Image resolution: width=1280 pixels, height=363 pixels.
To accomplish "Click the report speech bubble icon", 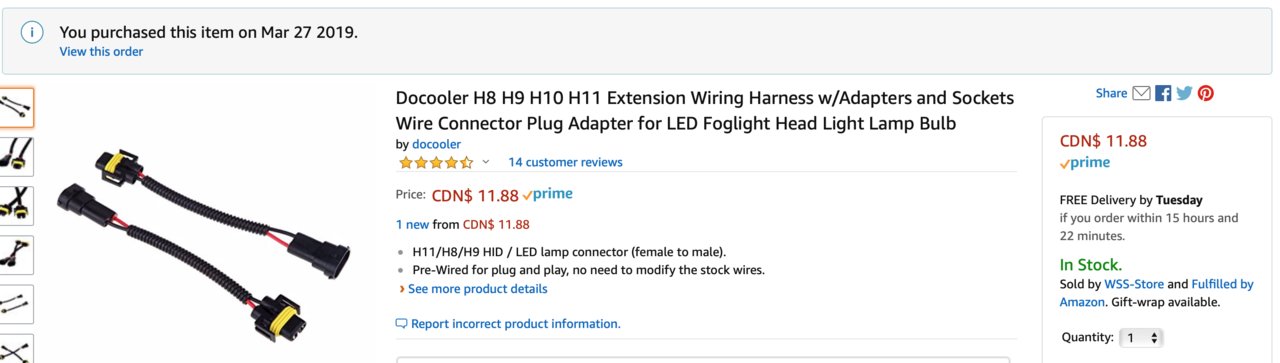I will click(402, 324).
